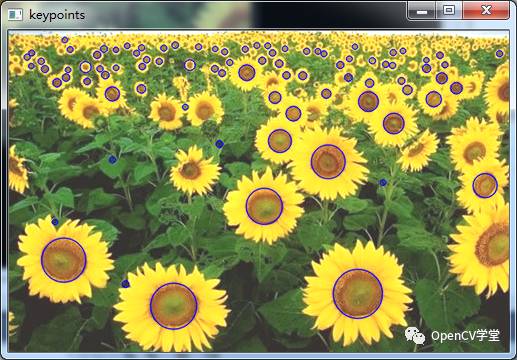The width and height of the screenshot is (517, 360).
Task: Click the keypoints window icon
Action: coord(15,15)
